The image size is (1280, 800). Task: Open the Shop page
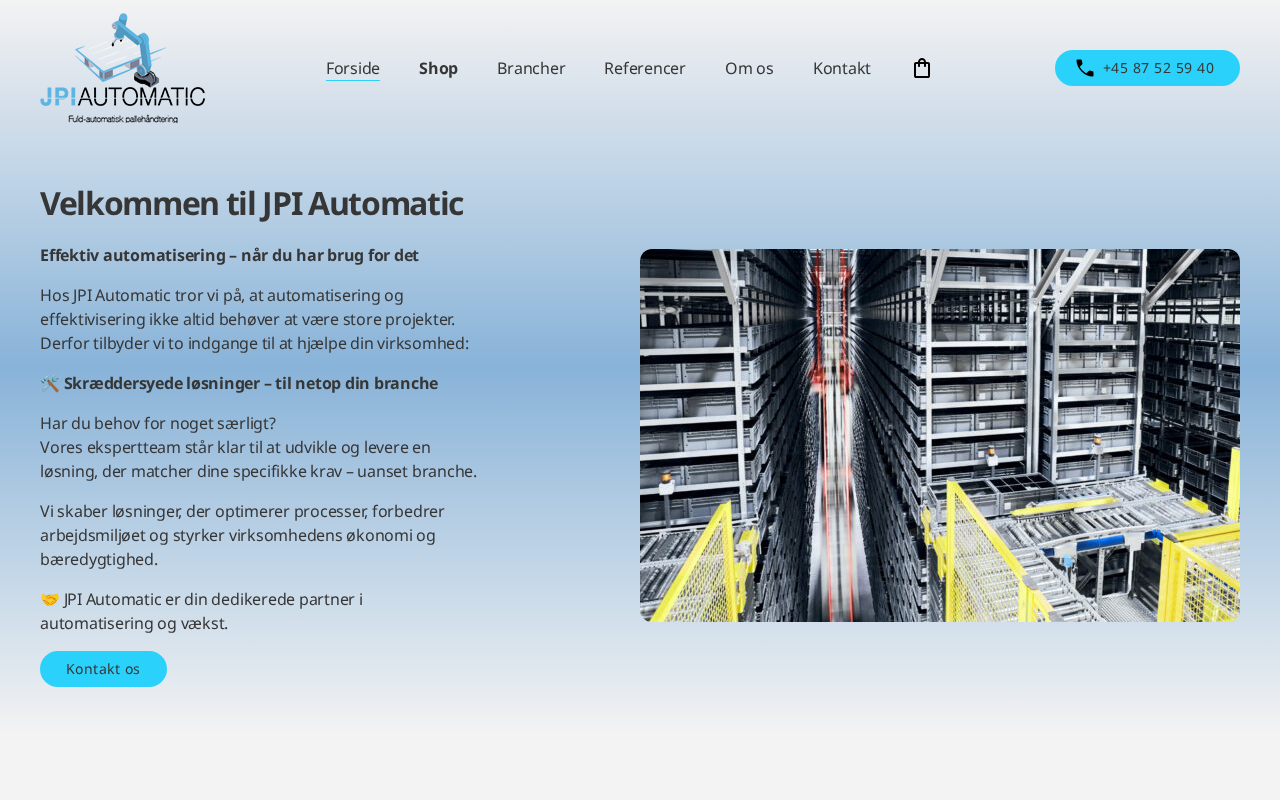(x=438, y=68)
